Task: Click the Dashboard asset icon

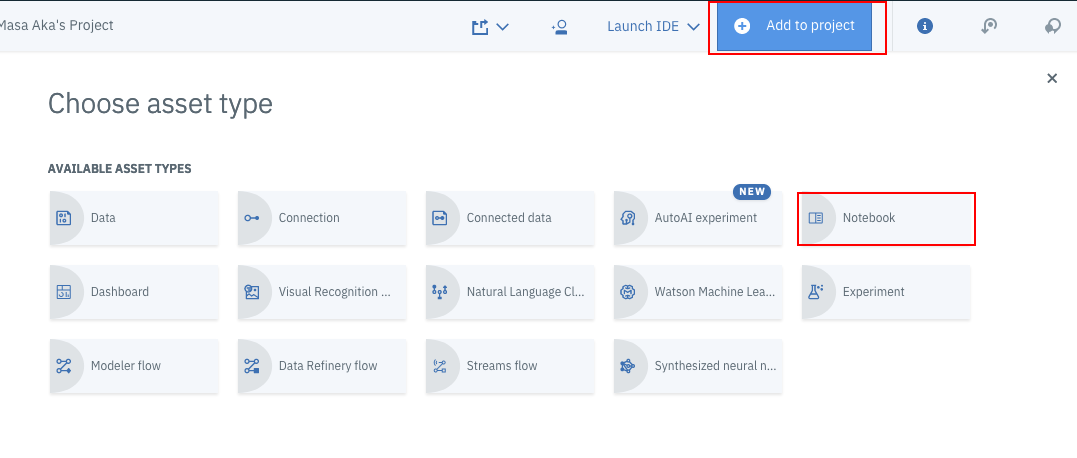Action: click(63, 292)
